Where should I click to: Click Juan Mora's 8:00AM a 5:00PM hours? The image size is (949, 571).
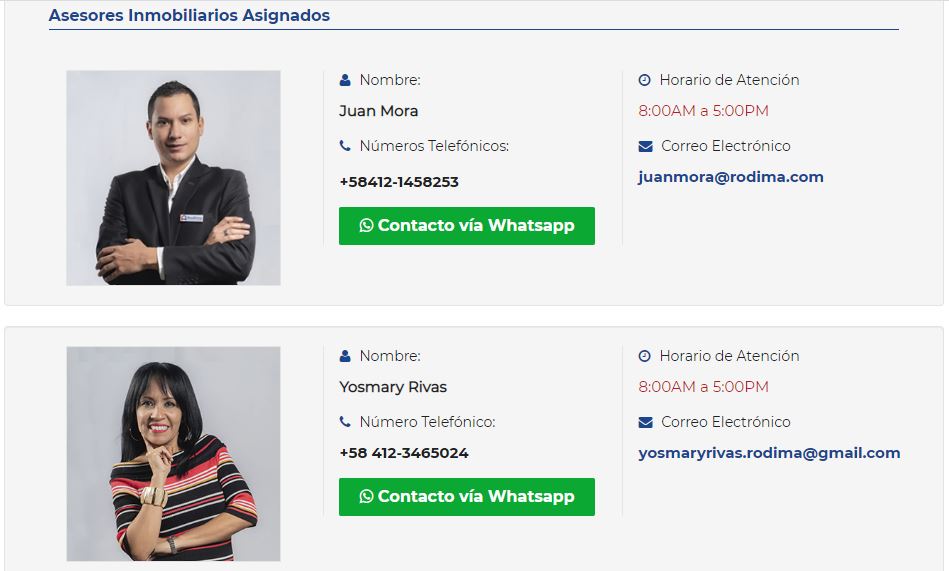703,111
